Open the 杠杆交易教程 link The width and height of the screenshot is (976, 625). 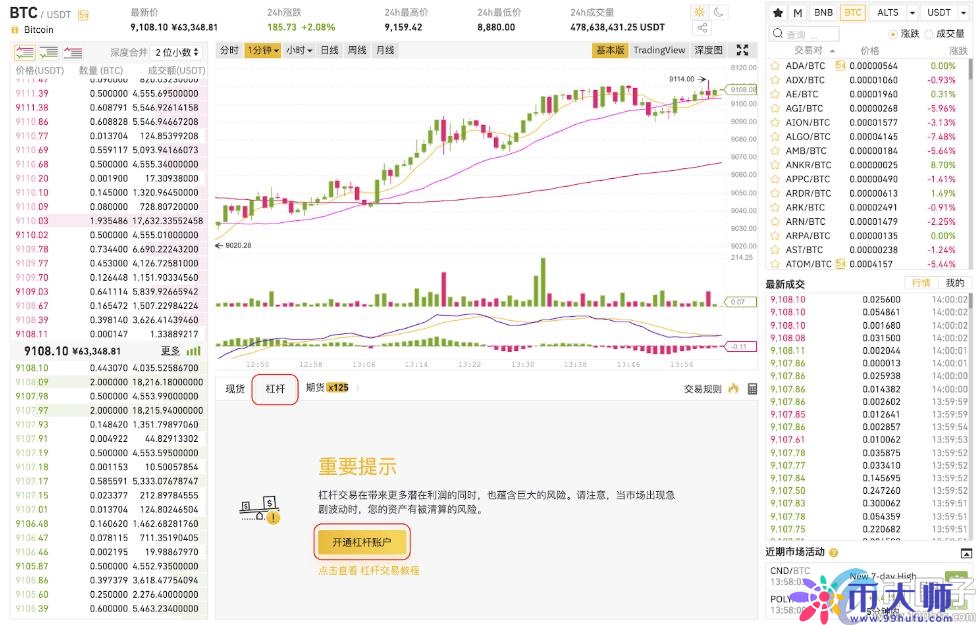point(390,570)
